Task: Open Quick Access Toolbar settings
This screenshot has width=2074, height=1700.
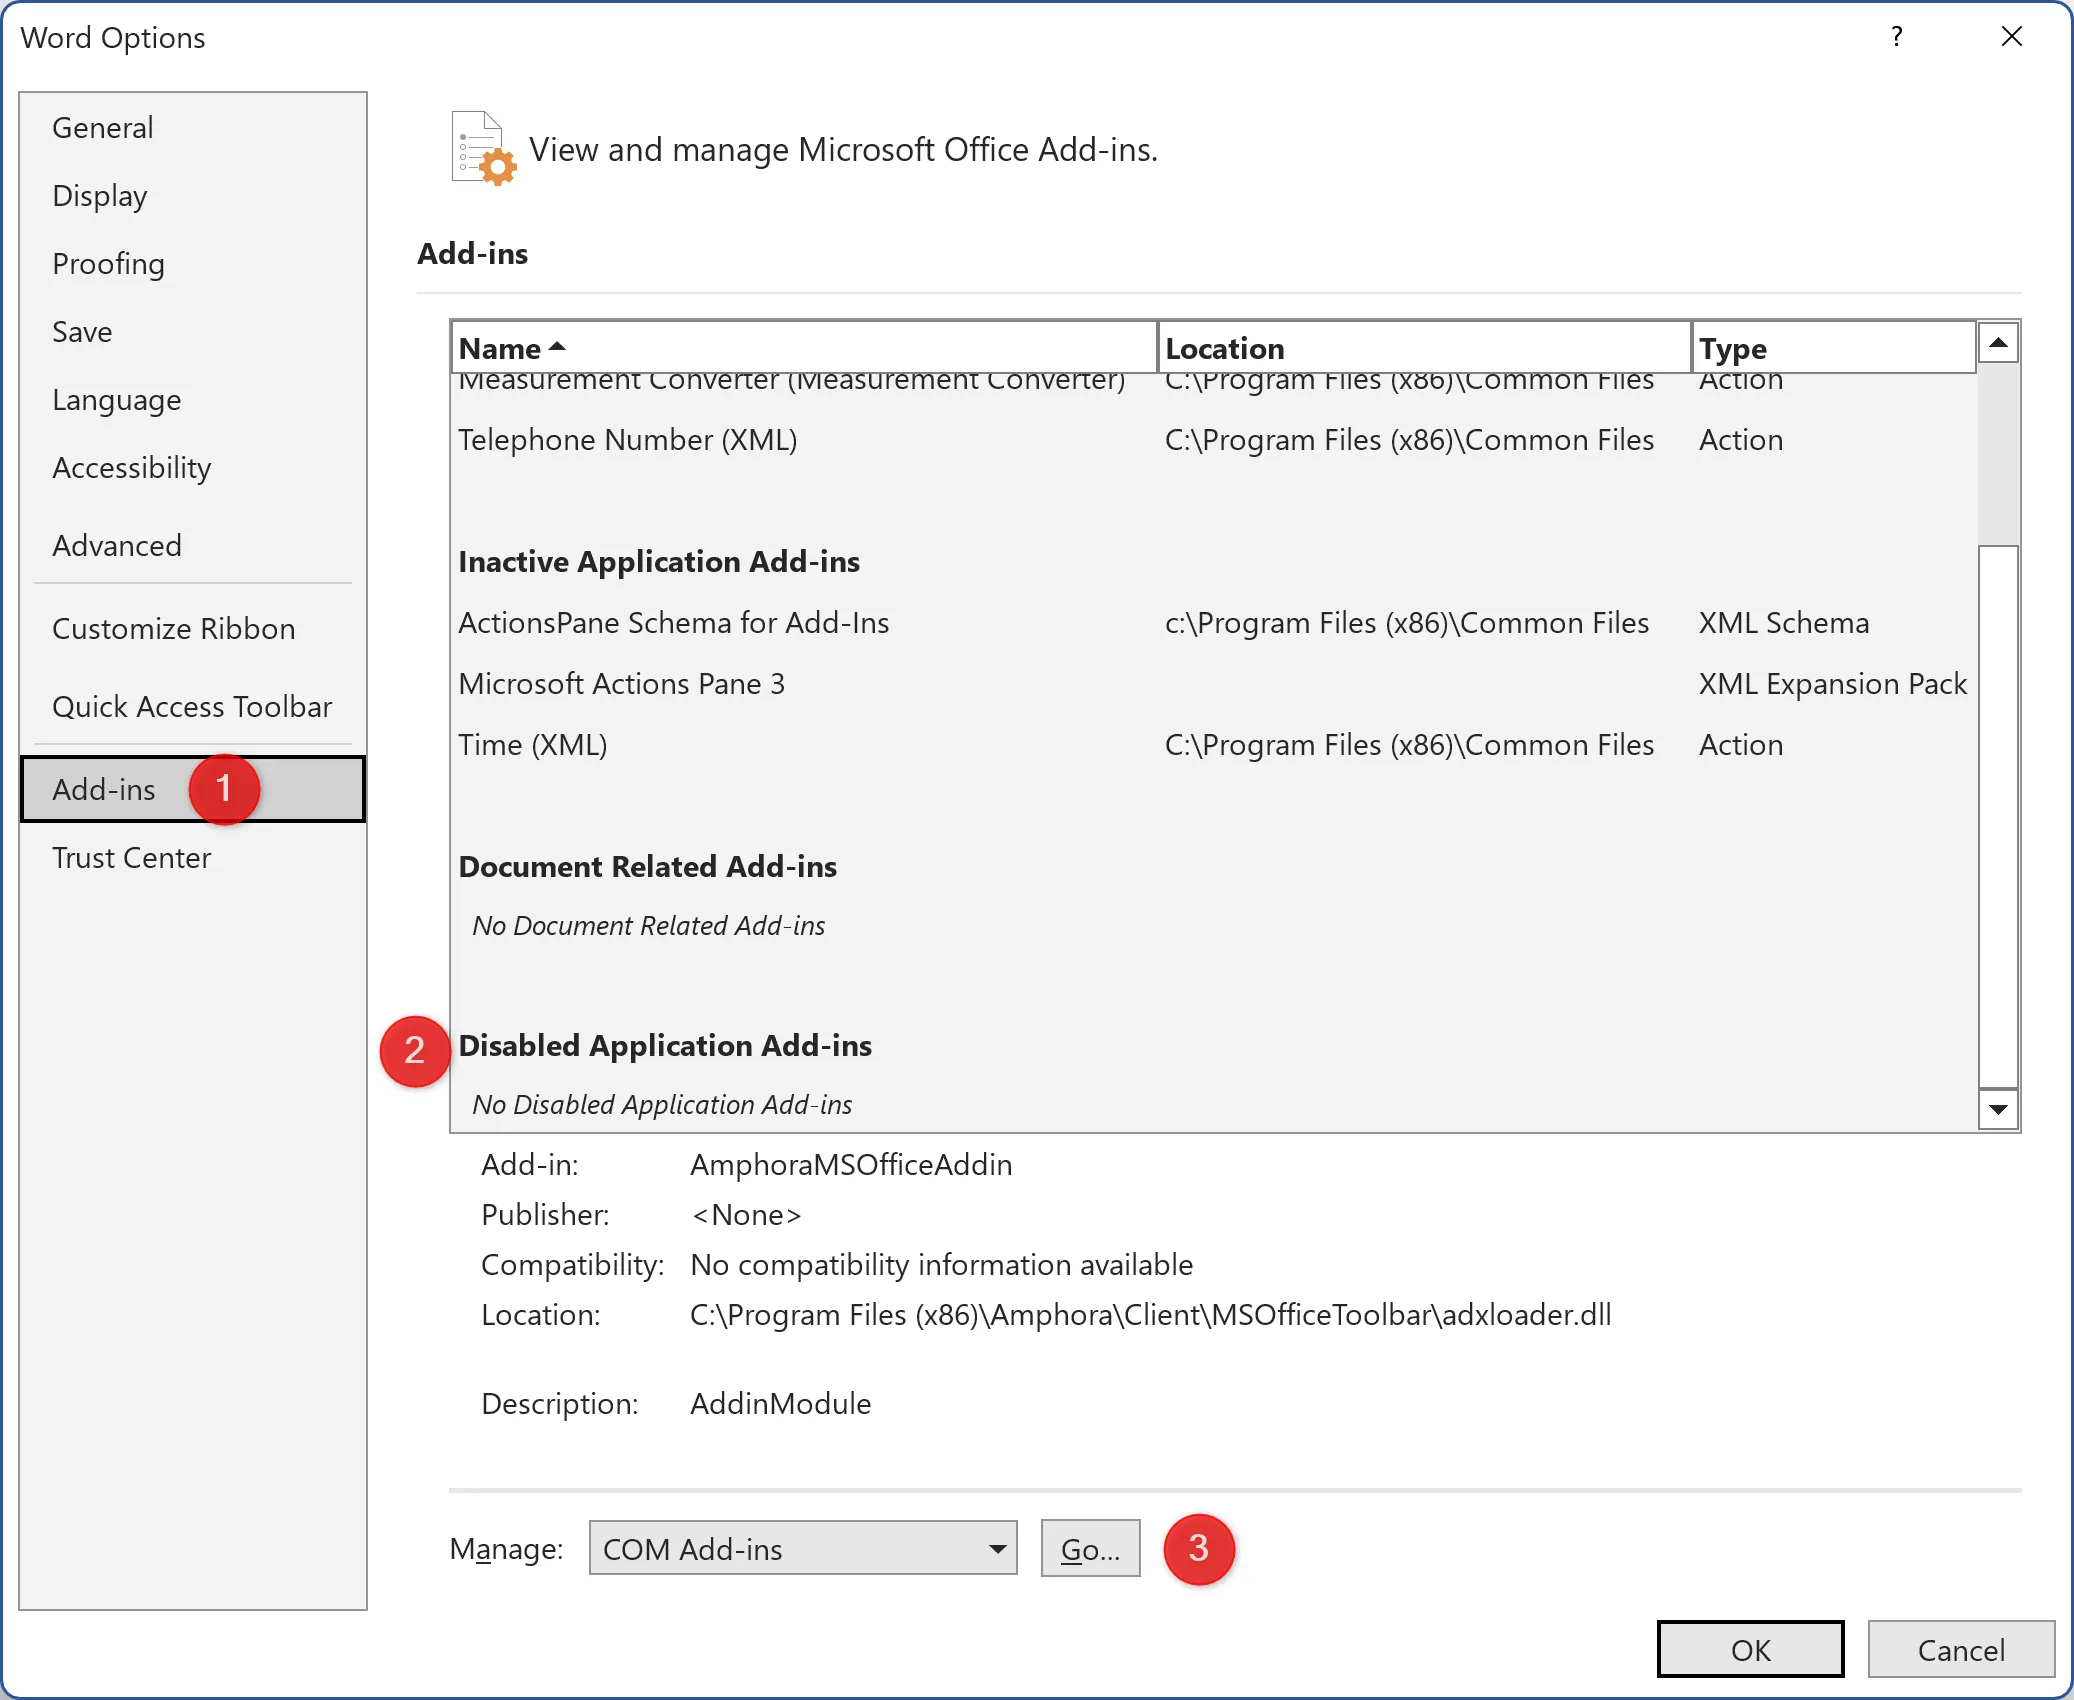Action: point(192,707)
